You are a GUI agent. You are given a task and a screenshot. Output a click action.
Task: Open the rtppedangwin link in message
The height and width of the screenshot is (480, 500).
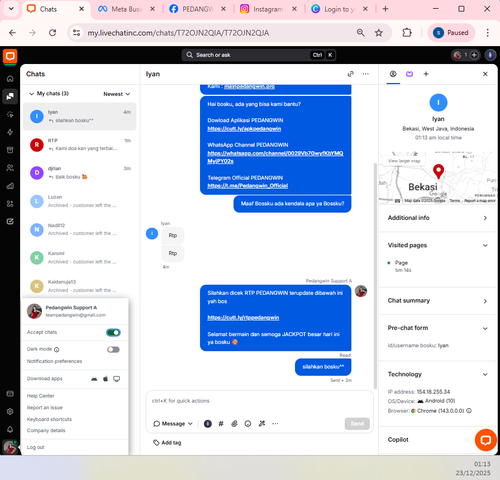point(243,318)
